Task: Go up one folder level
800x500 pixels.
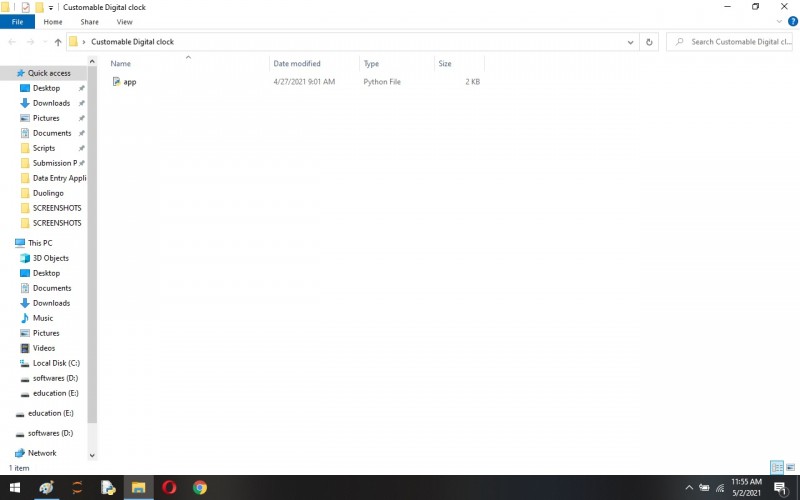Action: click(58, 42)
